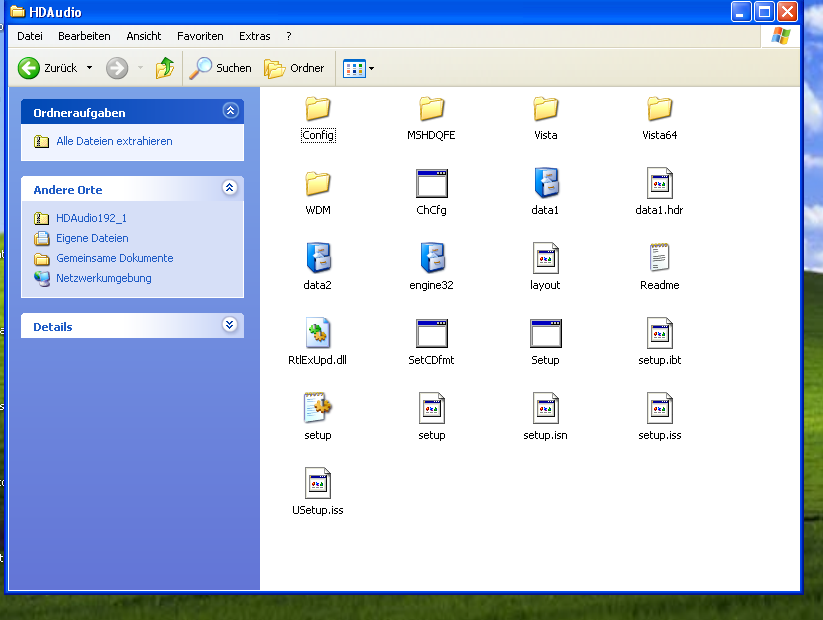Select the setup file with gear notepad icon
This screenshot has height=620, width=823.
[318, 417]
